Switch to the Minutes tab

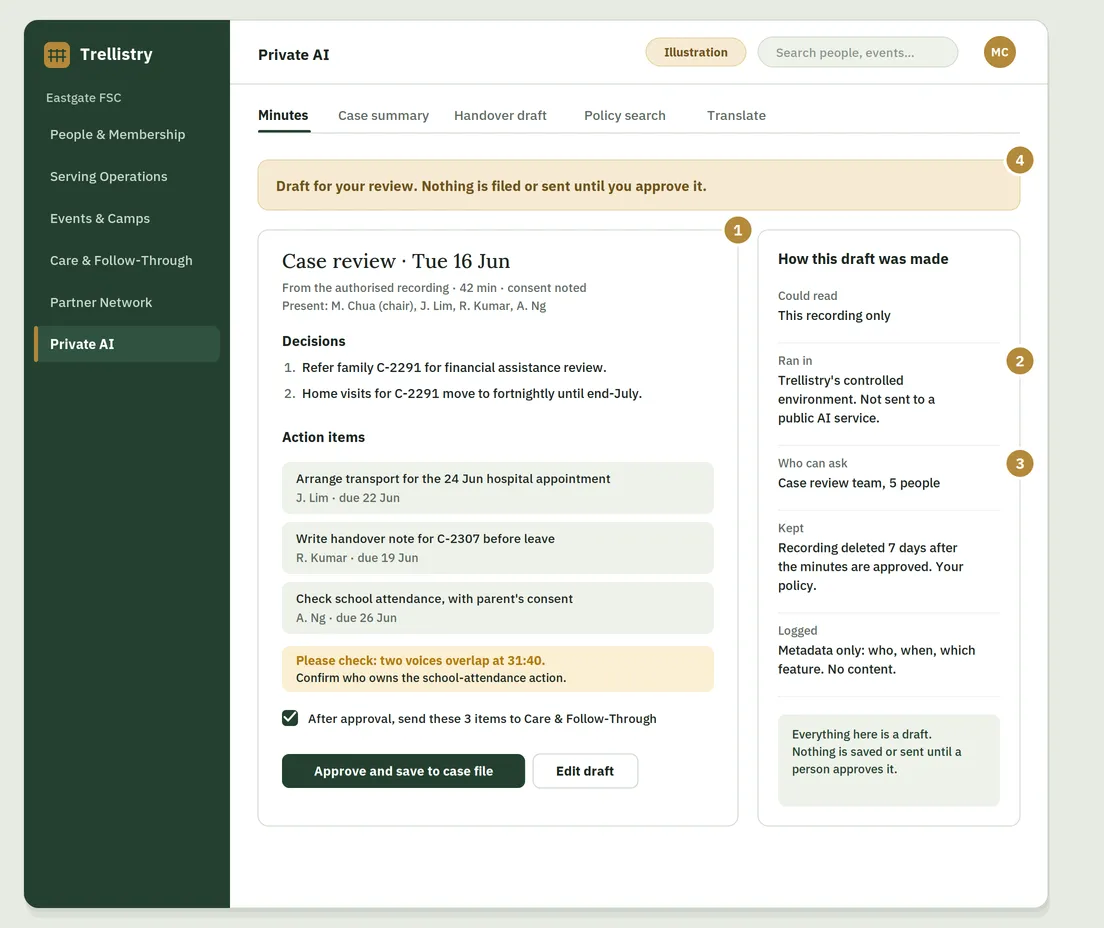tap(283, 115)
